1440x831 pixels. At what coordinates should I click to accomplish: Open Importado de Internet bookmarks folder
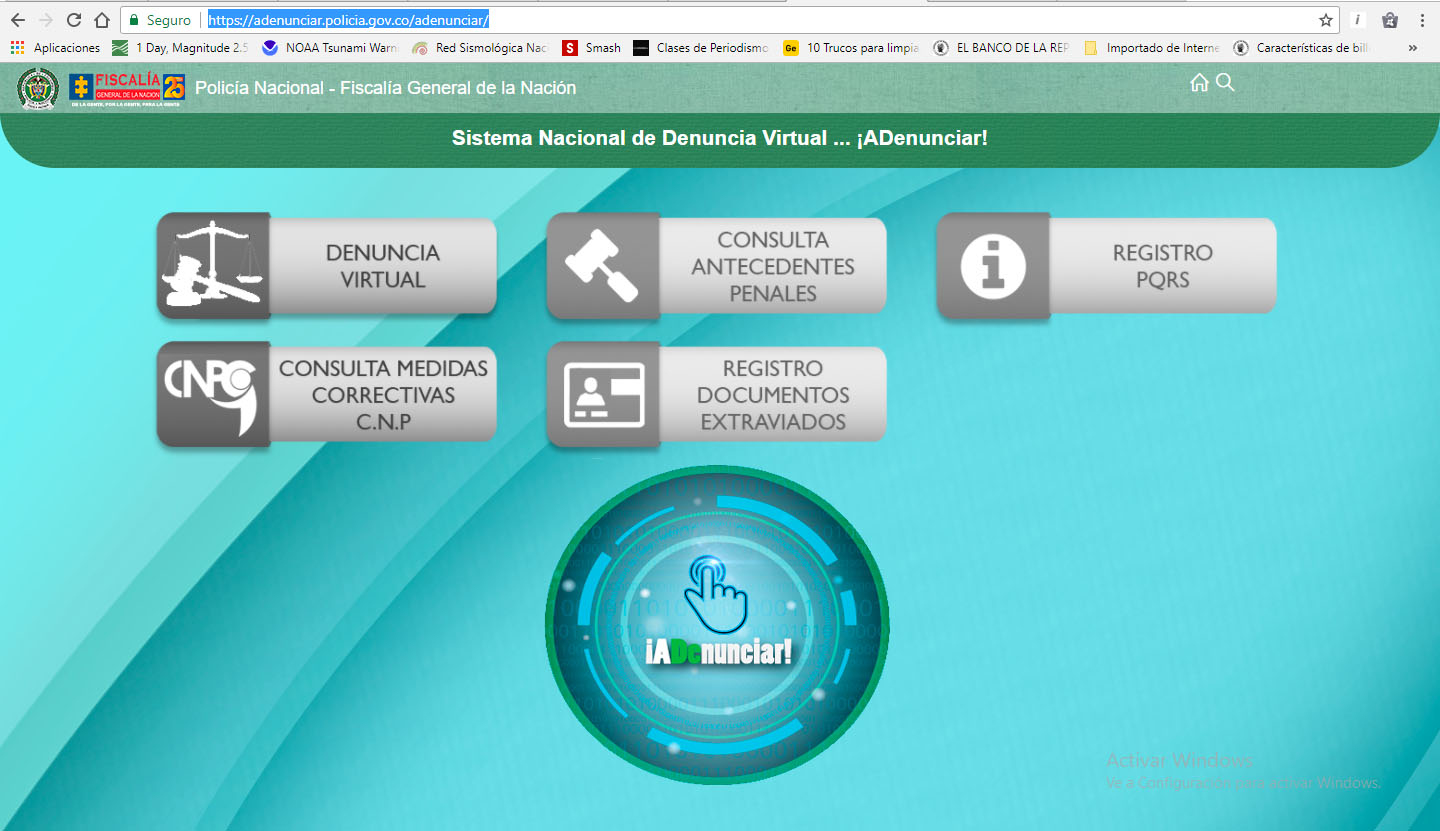click(x=1152, y=47)
